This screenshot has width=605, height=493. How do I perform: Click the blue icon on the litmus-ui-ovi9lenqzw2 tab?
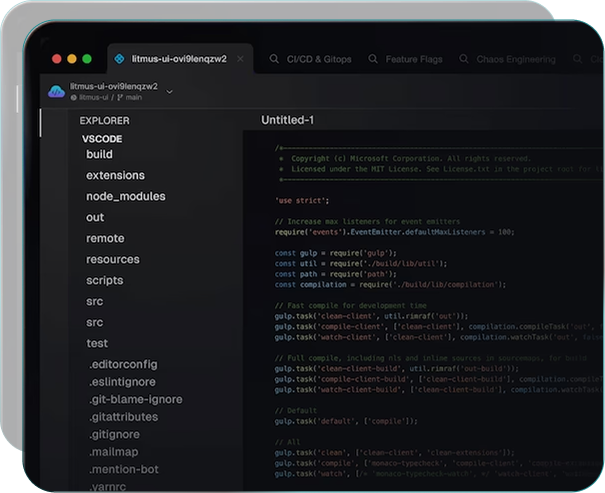click(119, 59)
